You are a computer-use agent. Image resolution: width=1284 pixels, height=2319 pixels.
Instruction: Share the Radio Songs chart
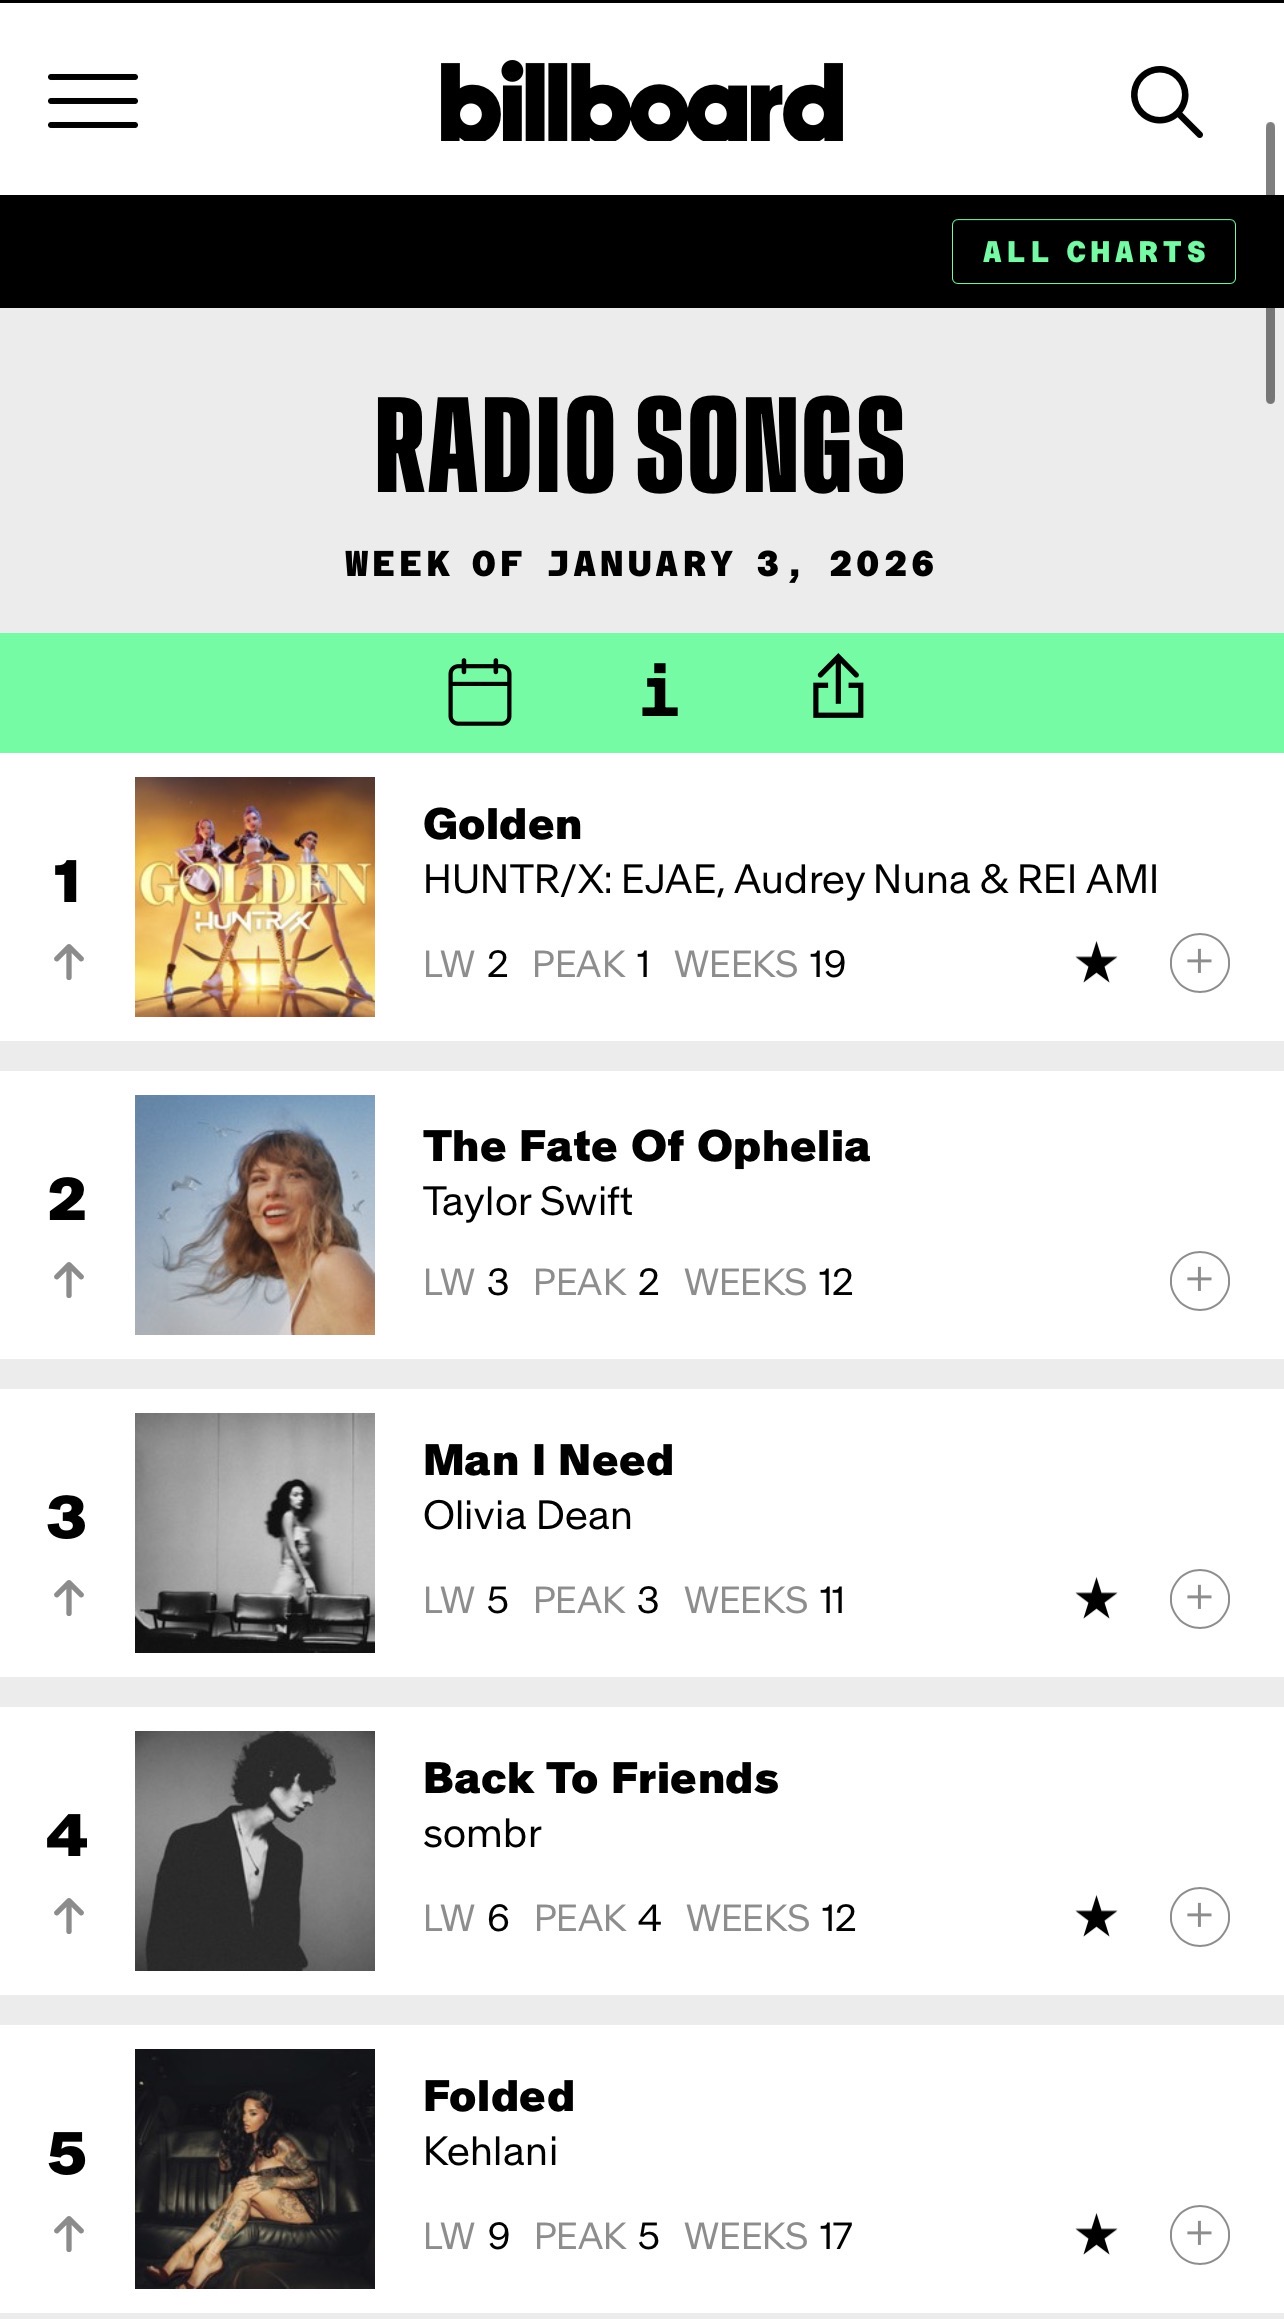(838, 688)
